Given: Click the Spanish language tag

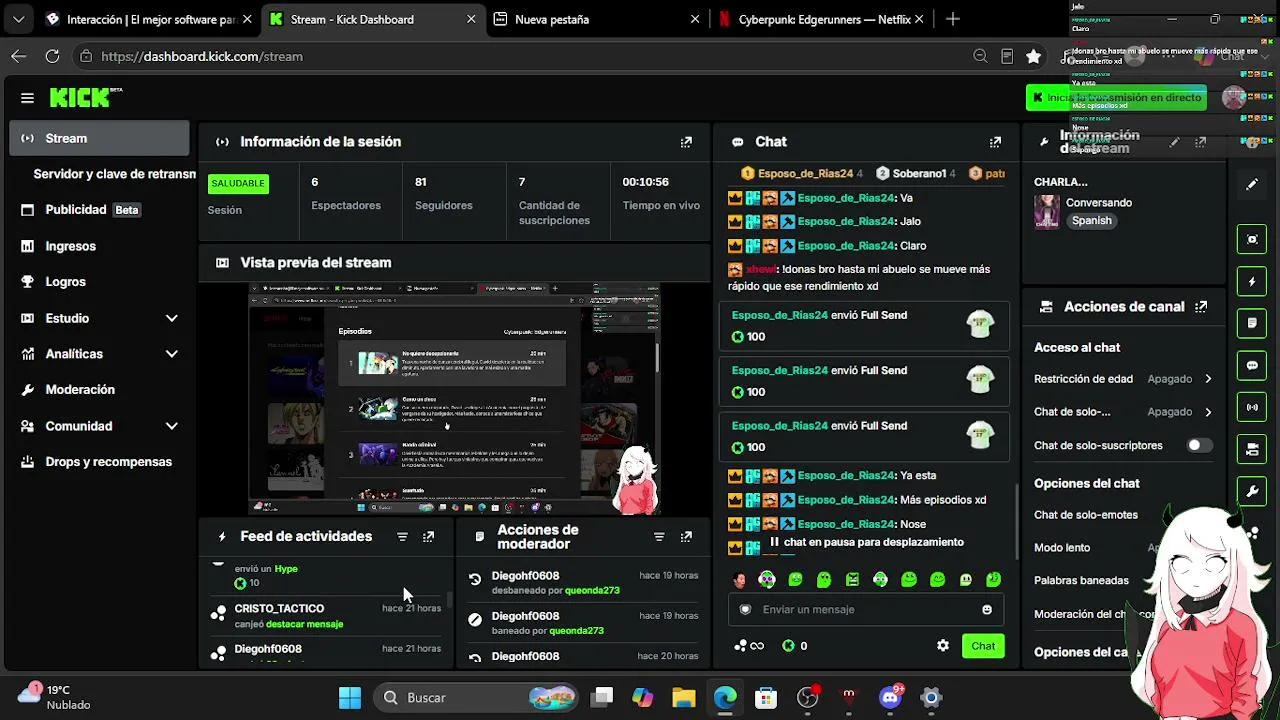Looking at the screenshot, I should click(x=1092, y=221).
